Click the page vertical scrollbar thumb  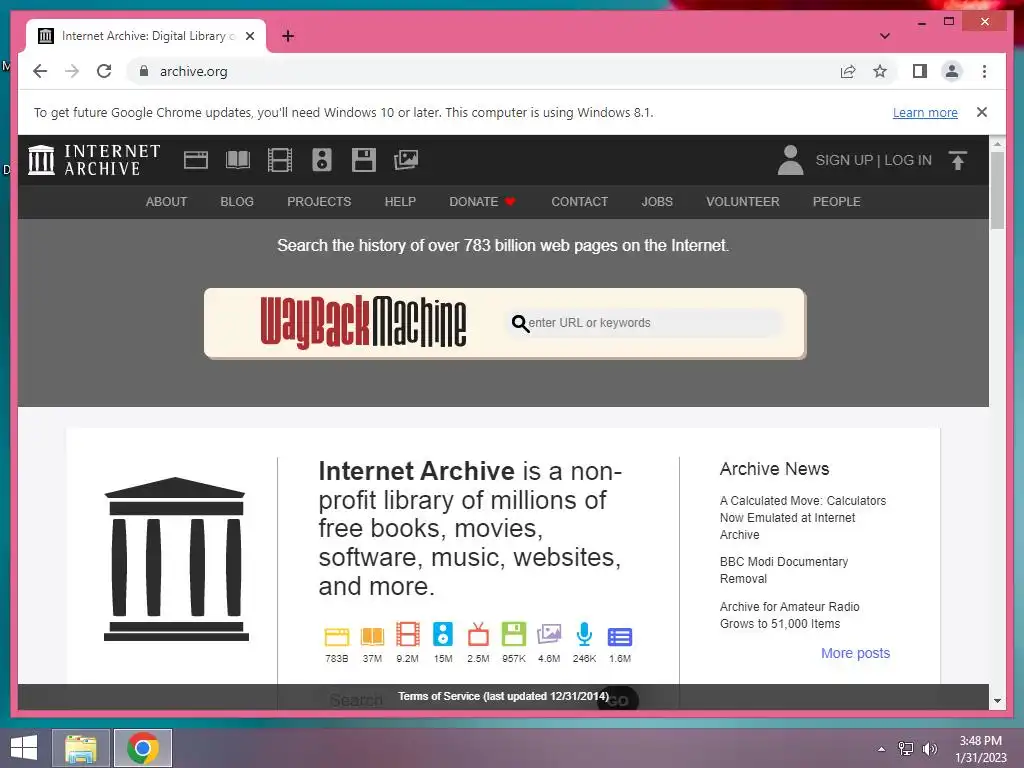[997, 190]
